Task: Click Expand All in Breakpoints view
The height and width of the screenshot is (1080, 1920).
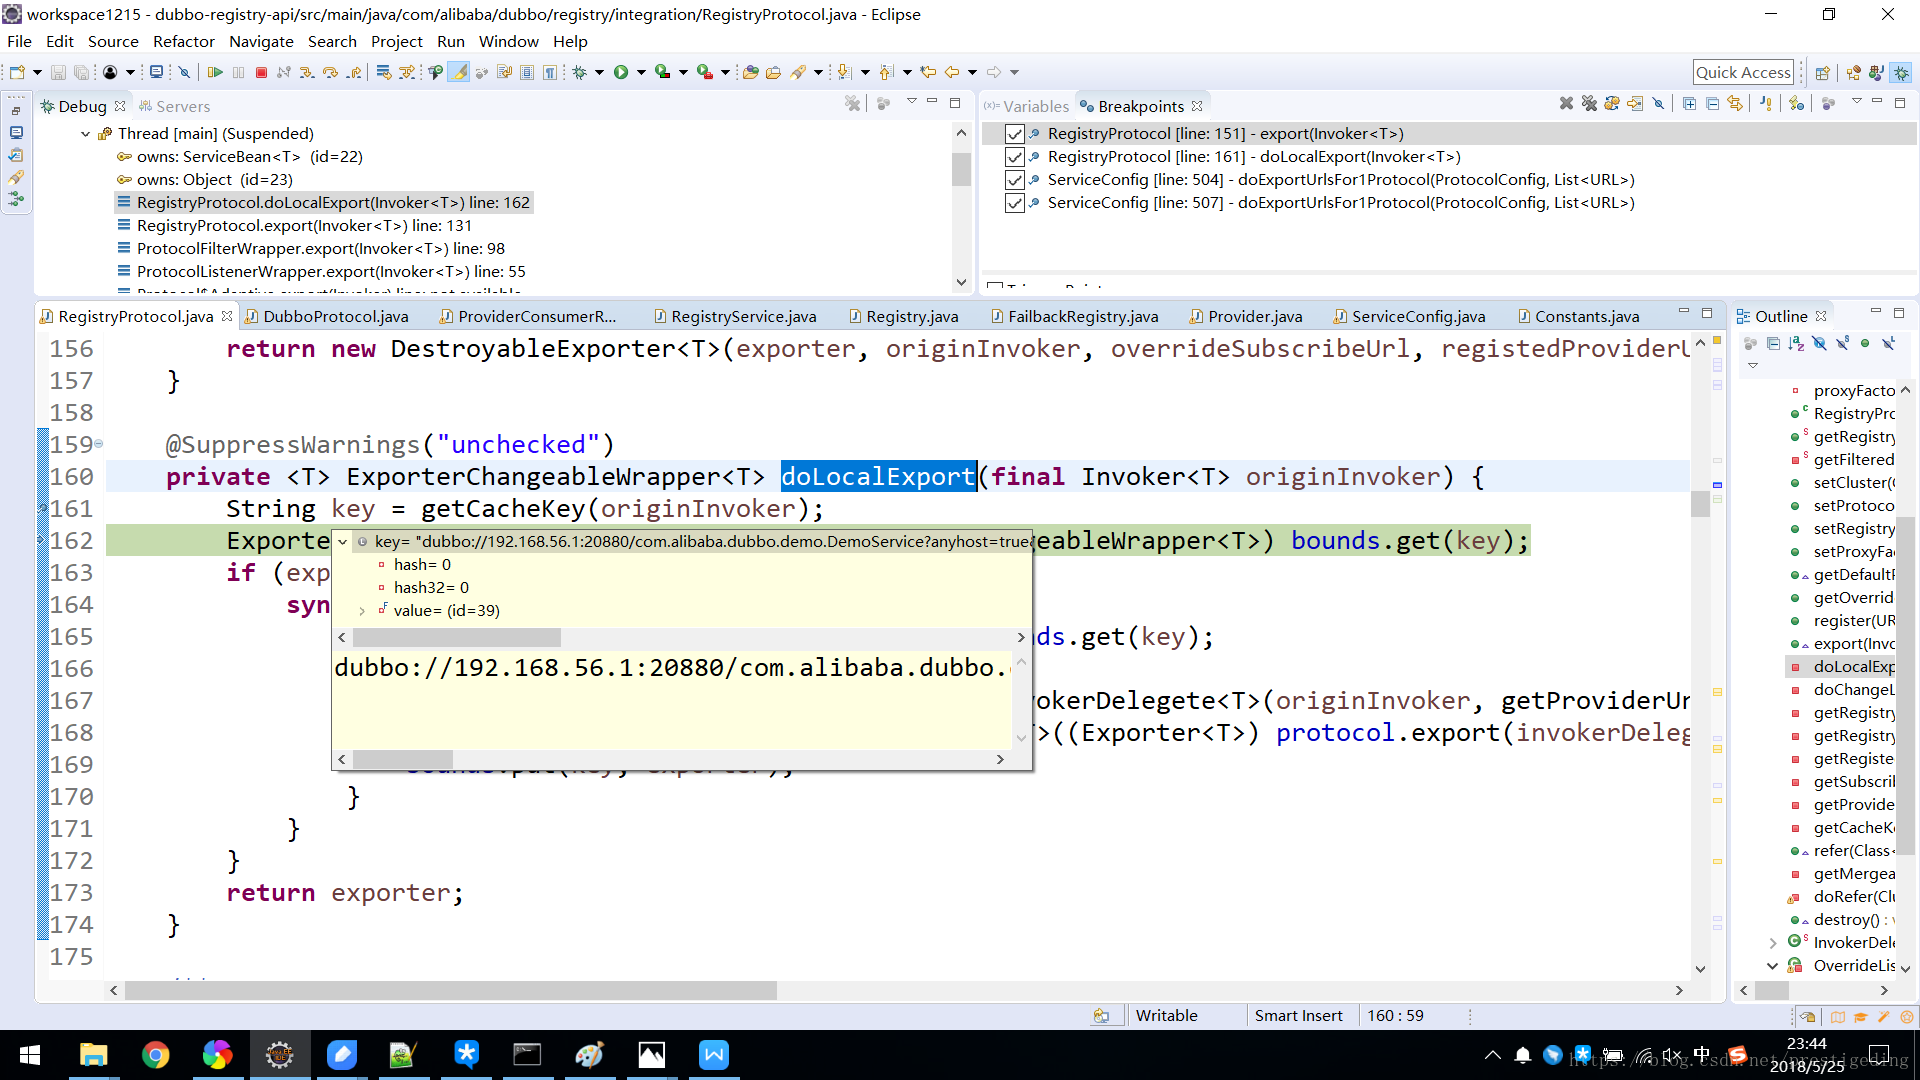Action: click(x=1689, y=104)
